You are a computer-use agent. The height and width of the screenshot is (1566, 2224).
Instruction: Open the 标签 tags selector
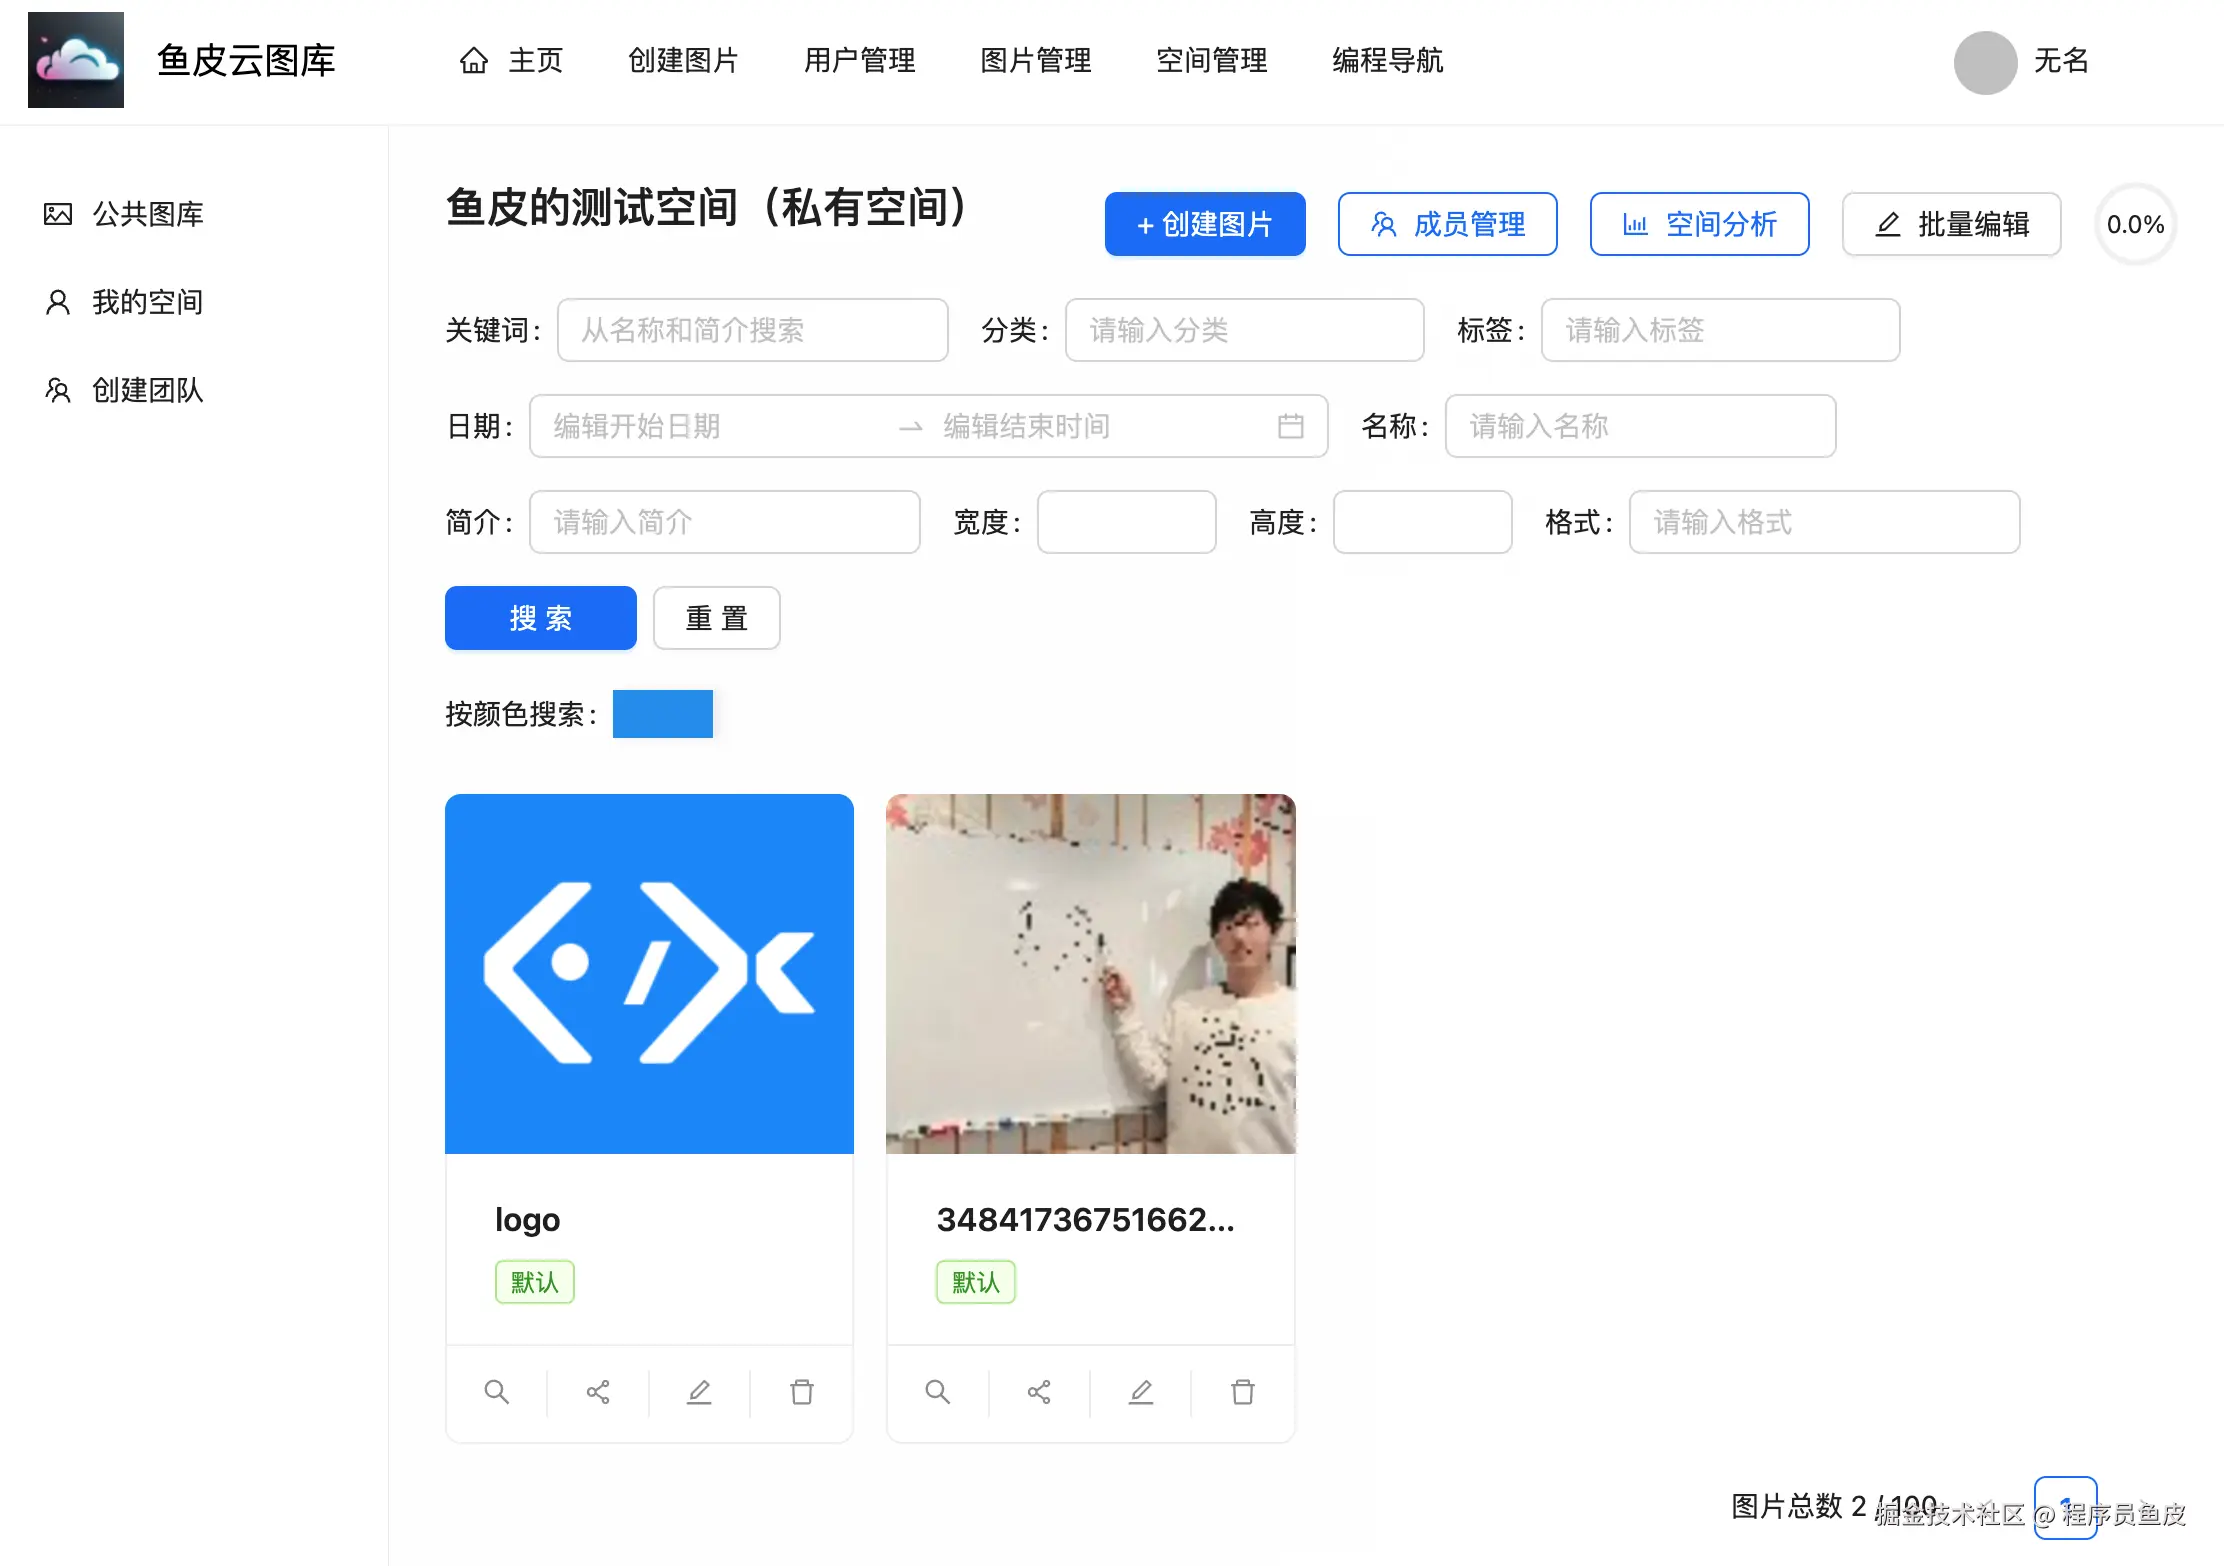click(x=1720, y=330)
